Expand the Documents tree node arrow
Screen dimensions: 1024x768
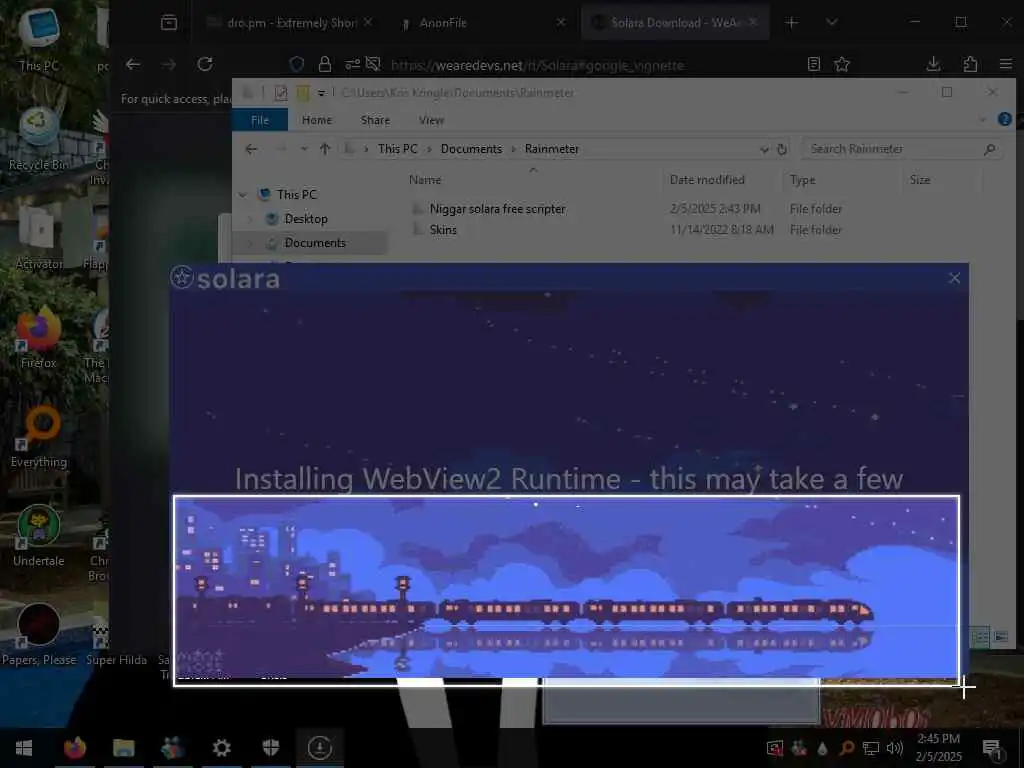[251, 243]
